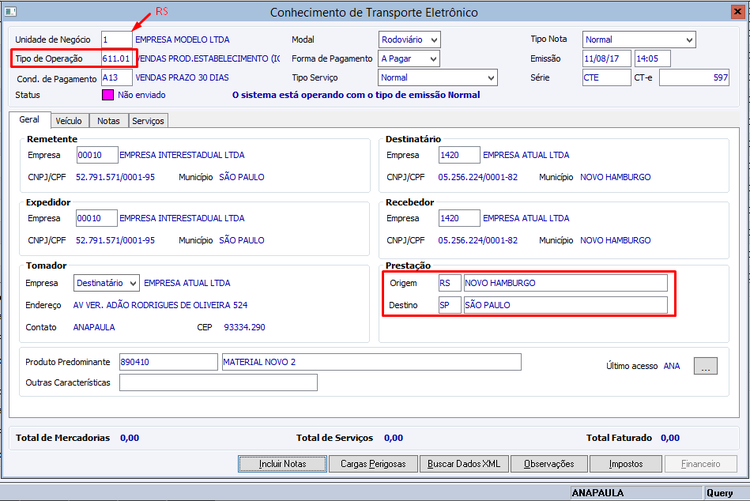Click the Destino state field SP
This screenshot has width=750, height=501.
coord(450,305)
